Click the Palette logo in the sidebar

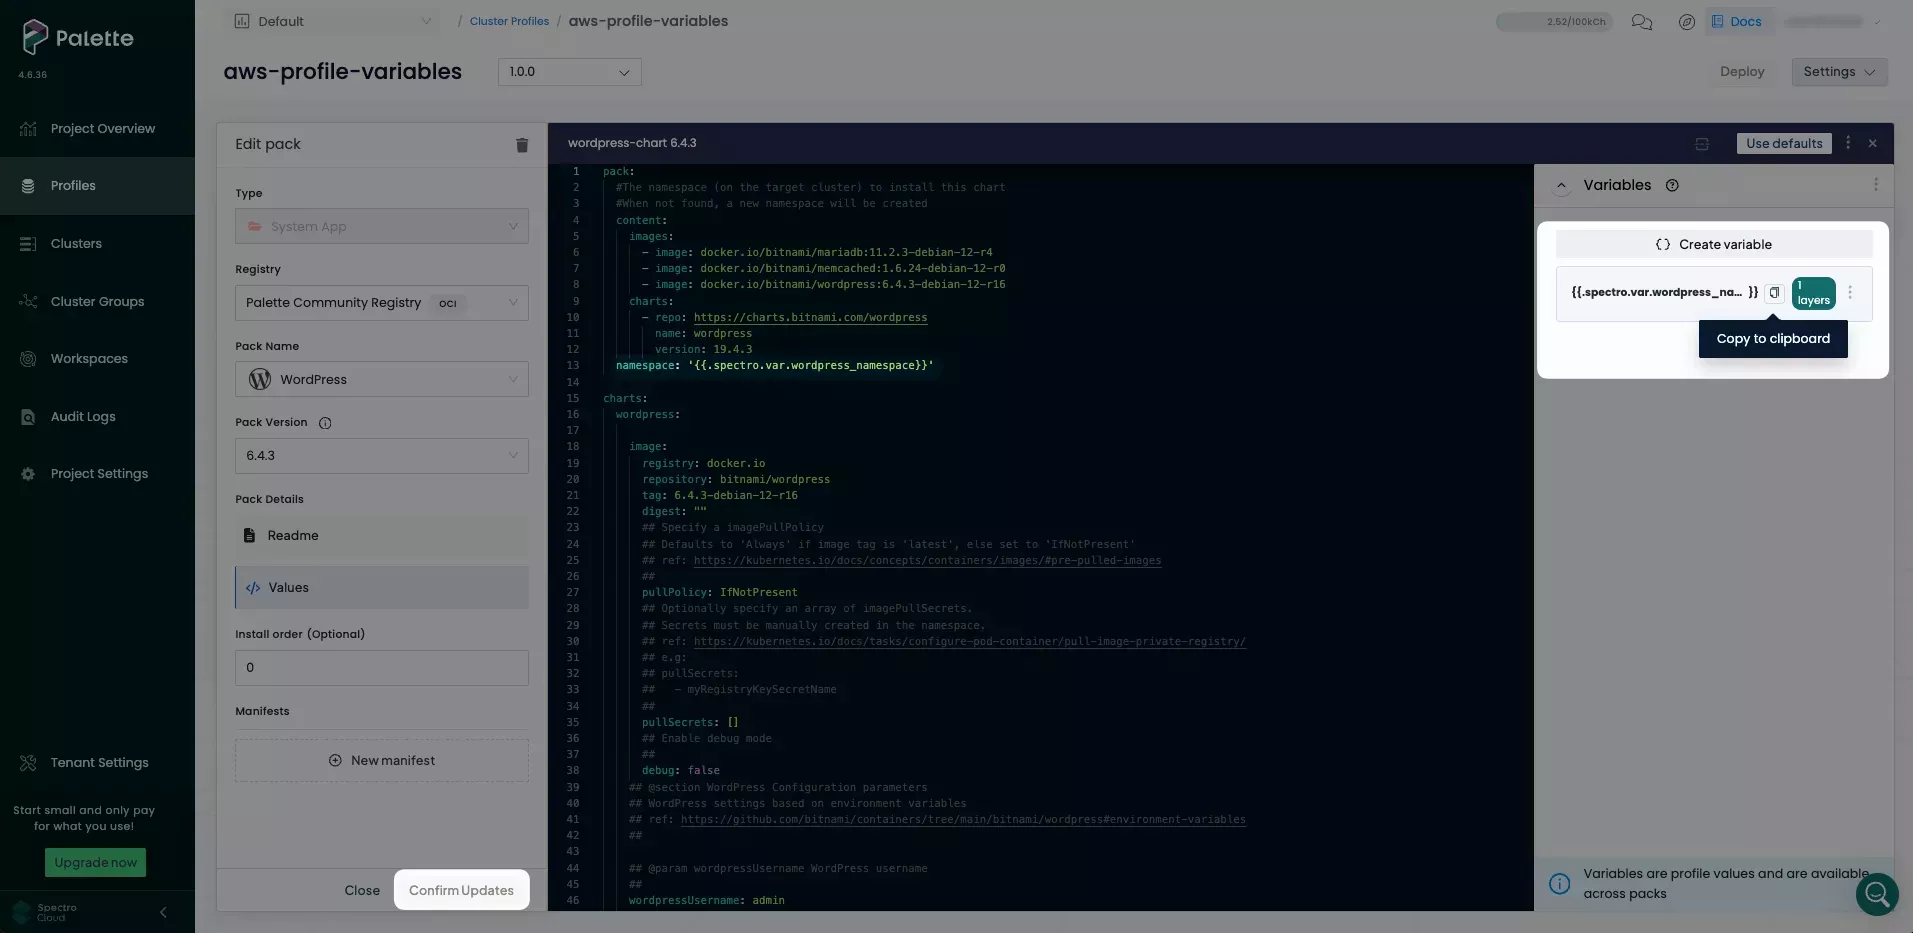pyautogui.click(x=76, y=38)
